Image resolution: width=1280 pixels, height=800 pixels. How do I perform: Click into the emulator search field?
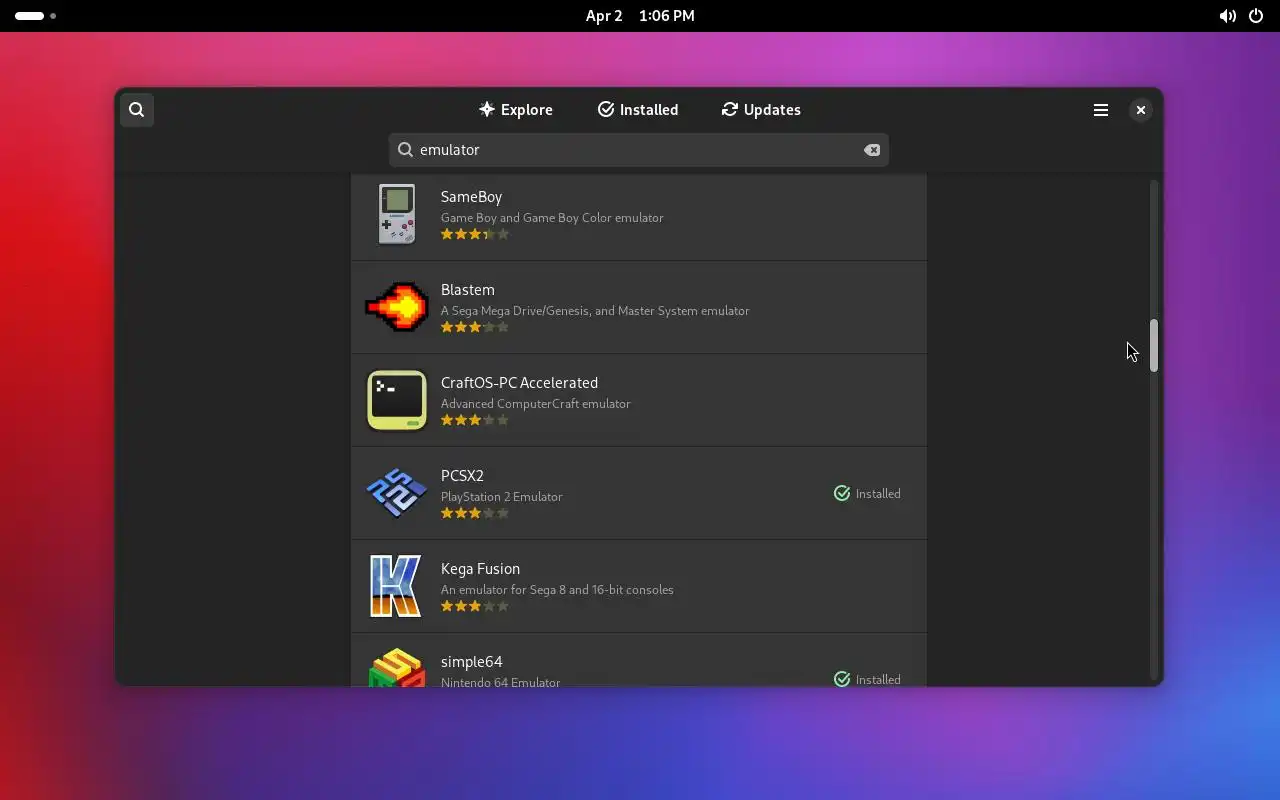(x=639, y=150)
